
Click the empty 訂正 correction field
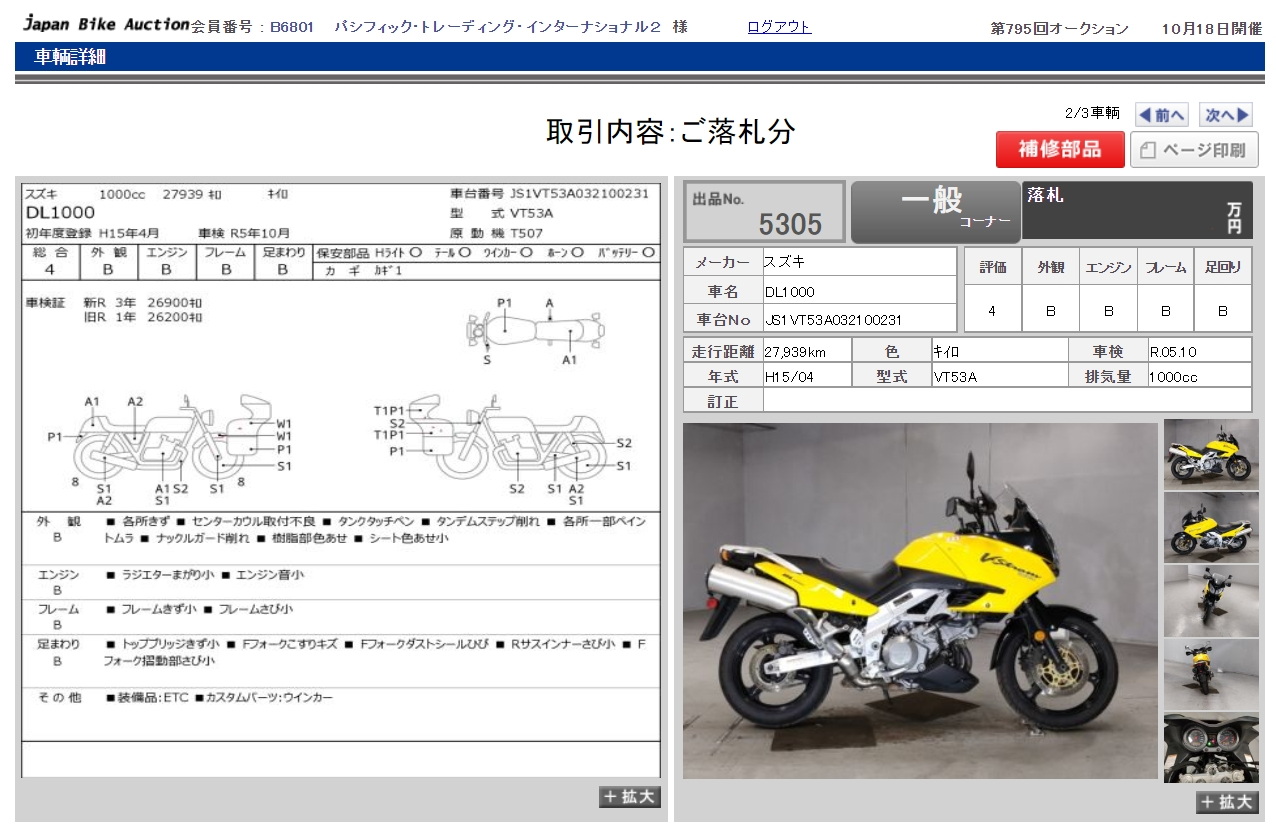point(1006,401)
